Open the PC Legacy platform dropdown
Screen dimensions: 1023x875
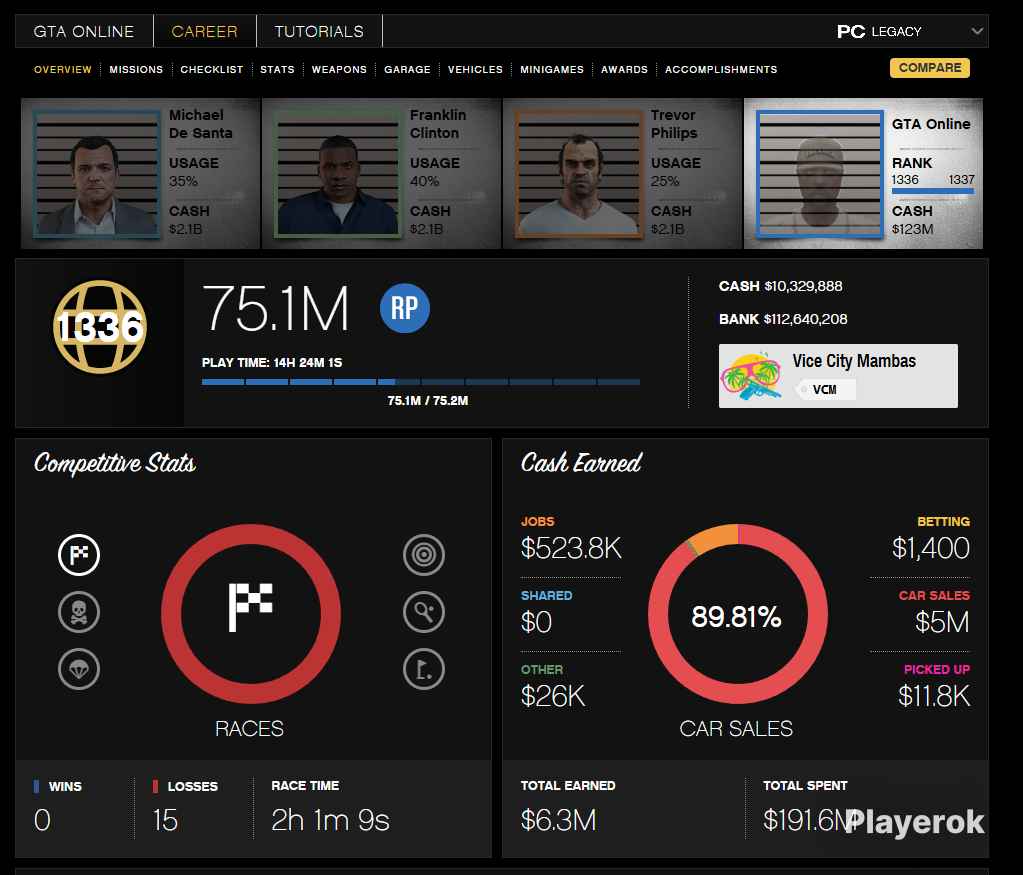910,31
